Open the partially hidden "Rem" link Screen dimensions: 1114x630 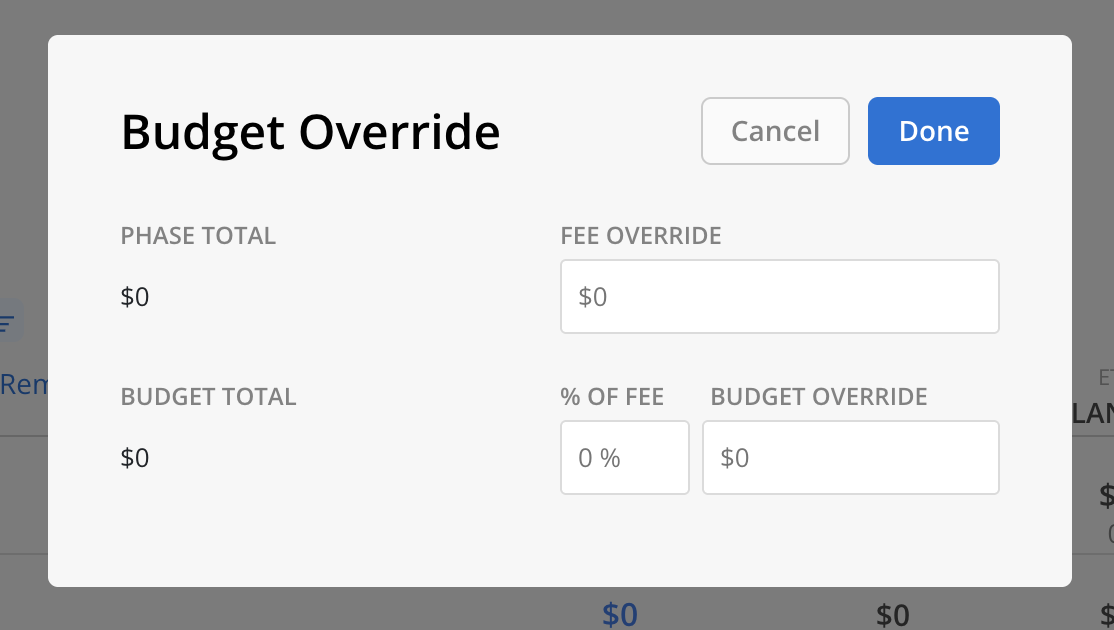point(23,384)
